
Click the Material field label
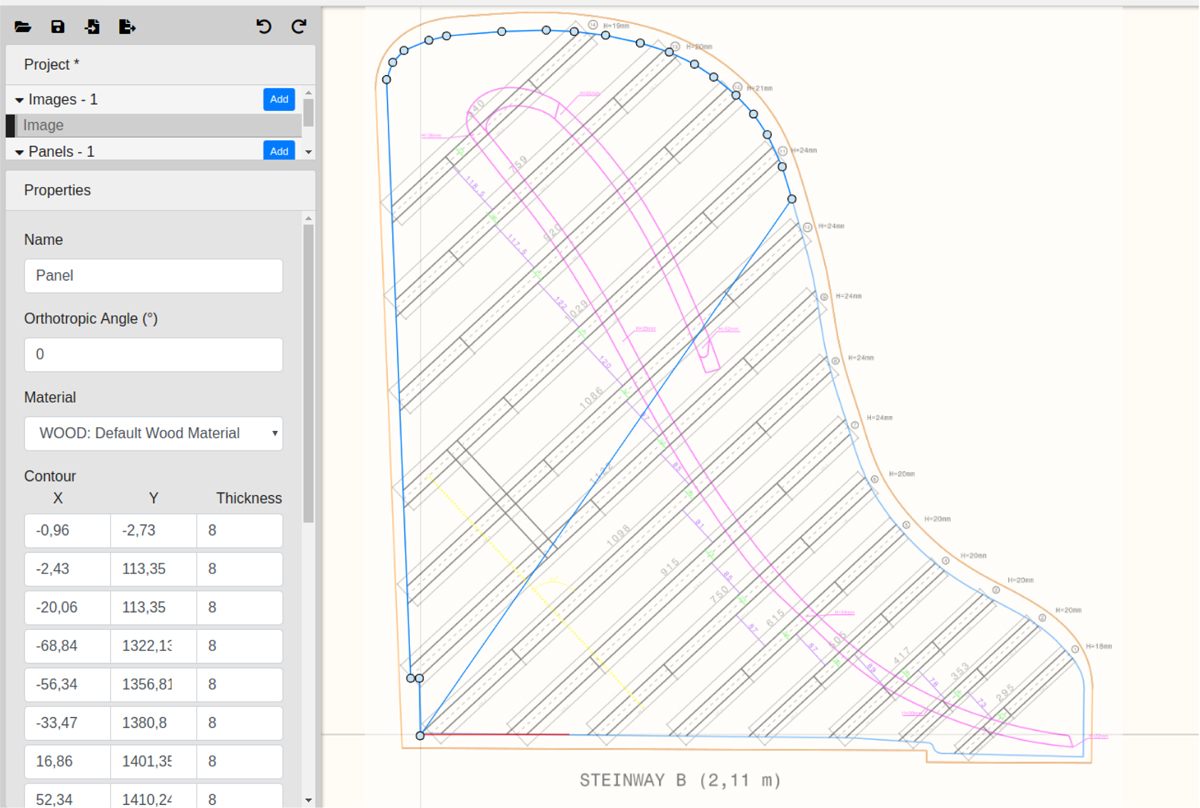click(50, 398)
